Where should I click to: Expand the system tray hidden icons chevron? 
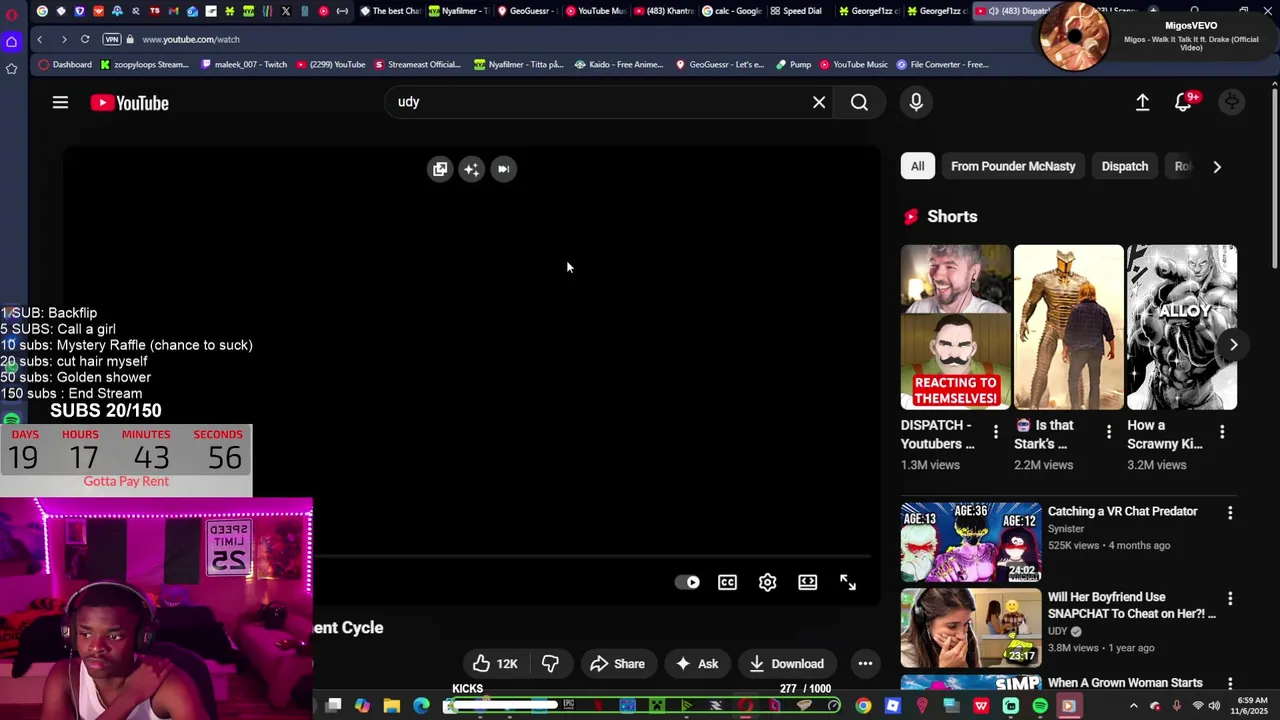(x=1133, y=706)
